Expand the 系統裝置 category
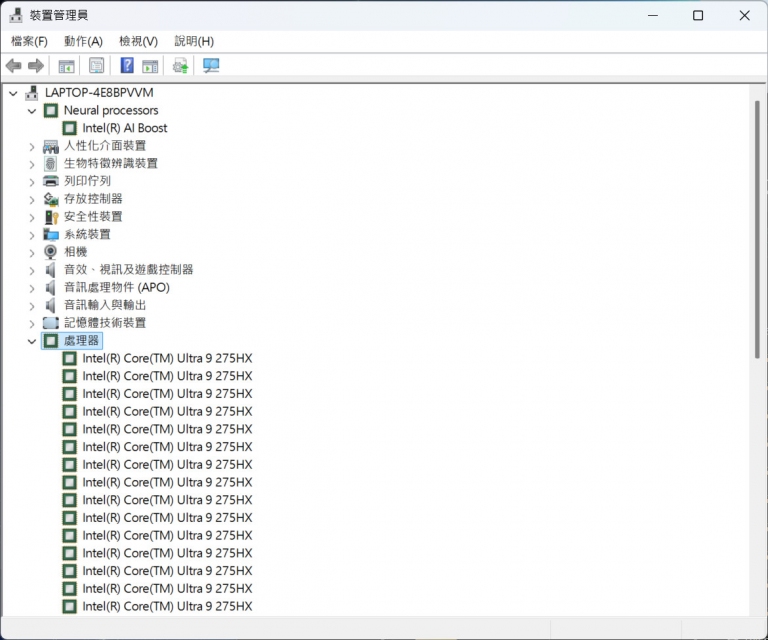The height and width of the screenshot is (640, 768). tap(32, 235)
